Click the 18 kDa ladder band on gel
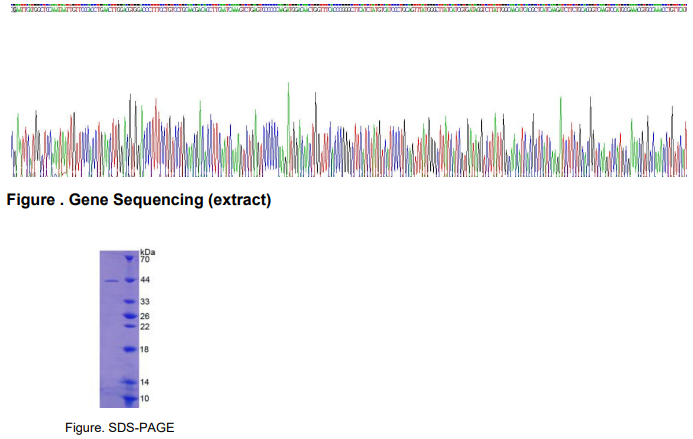693x439 pixels. (128, 349)
